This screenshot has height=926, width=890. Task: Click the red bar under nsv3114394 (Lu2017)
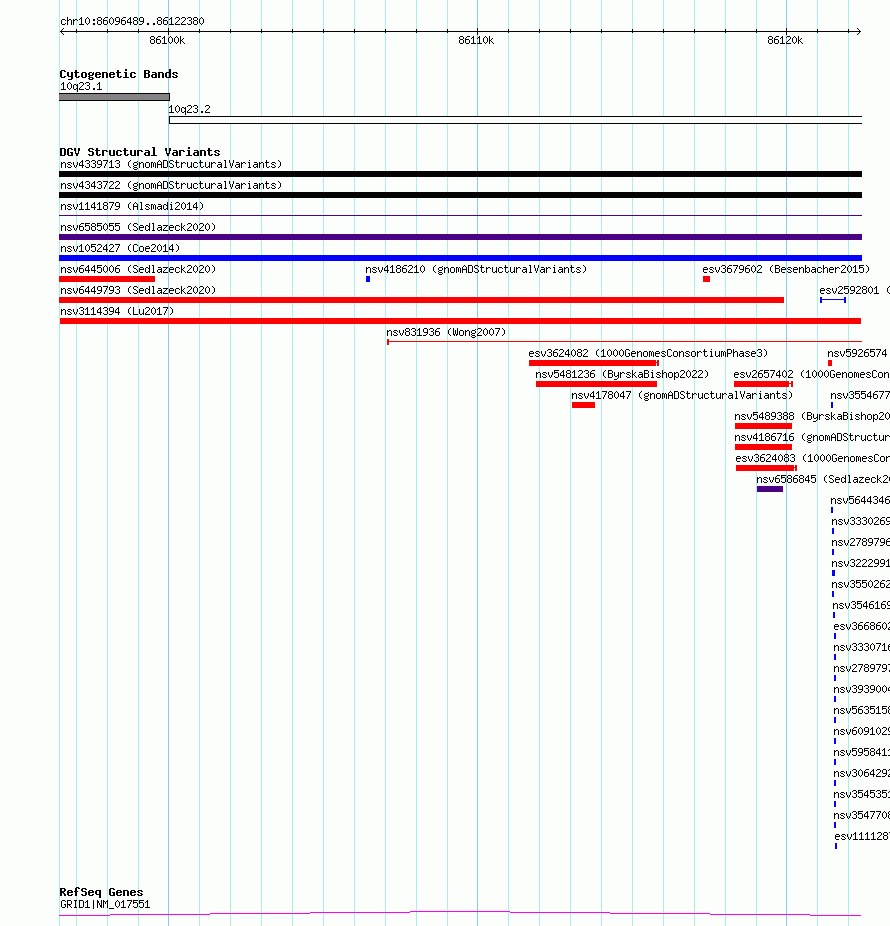(461, 321)
